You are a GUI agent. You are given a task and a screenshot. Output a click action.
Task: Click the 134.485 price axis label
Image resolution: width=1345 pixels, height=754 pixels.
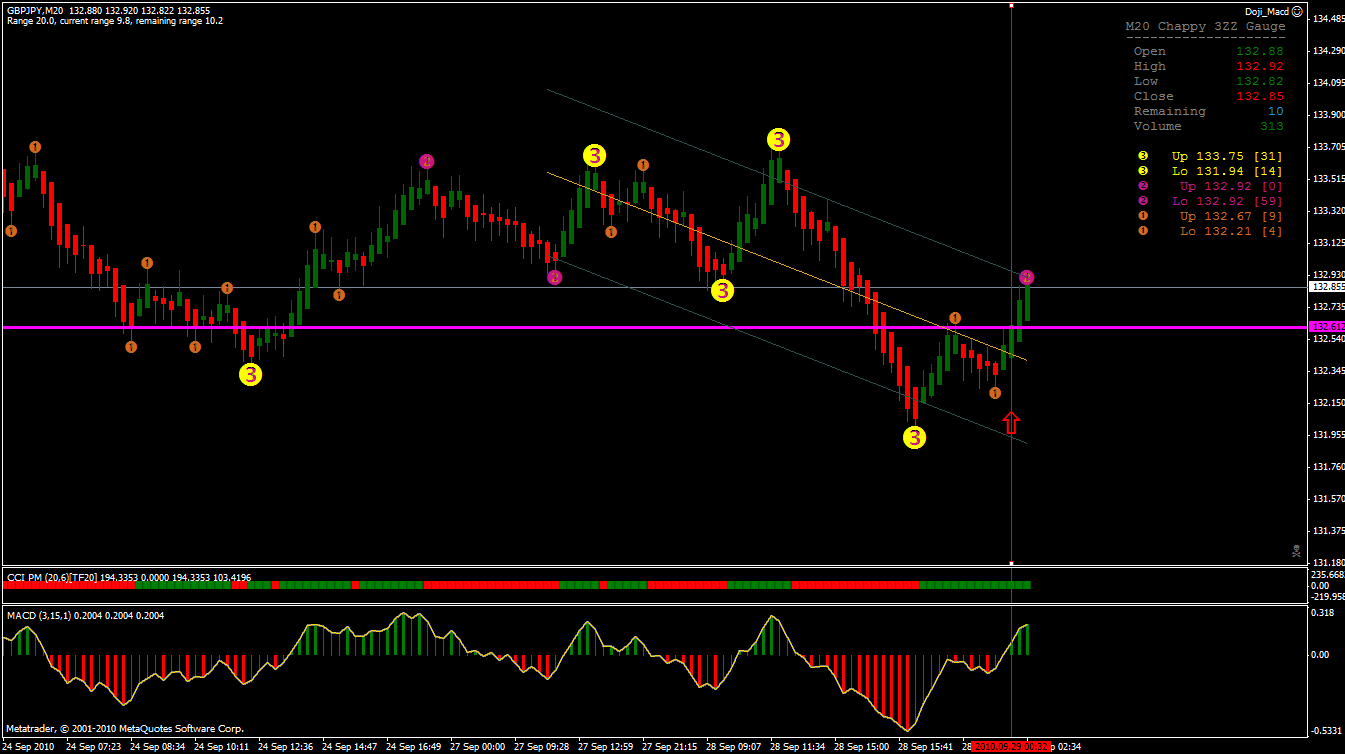click(x=1328, y=18)
